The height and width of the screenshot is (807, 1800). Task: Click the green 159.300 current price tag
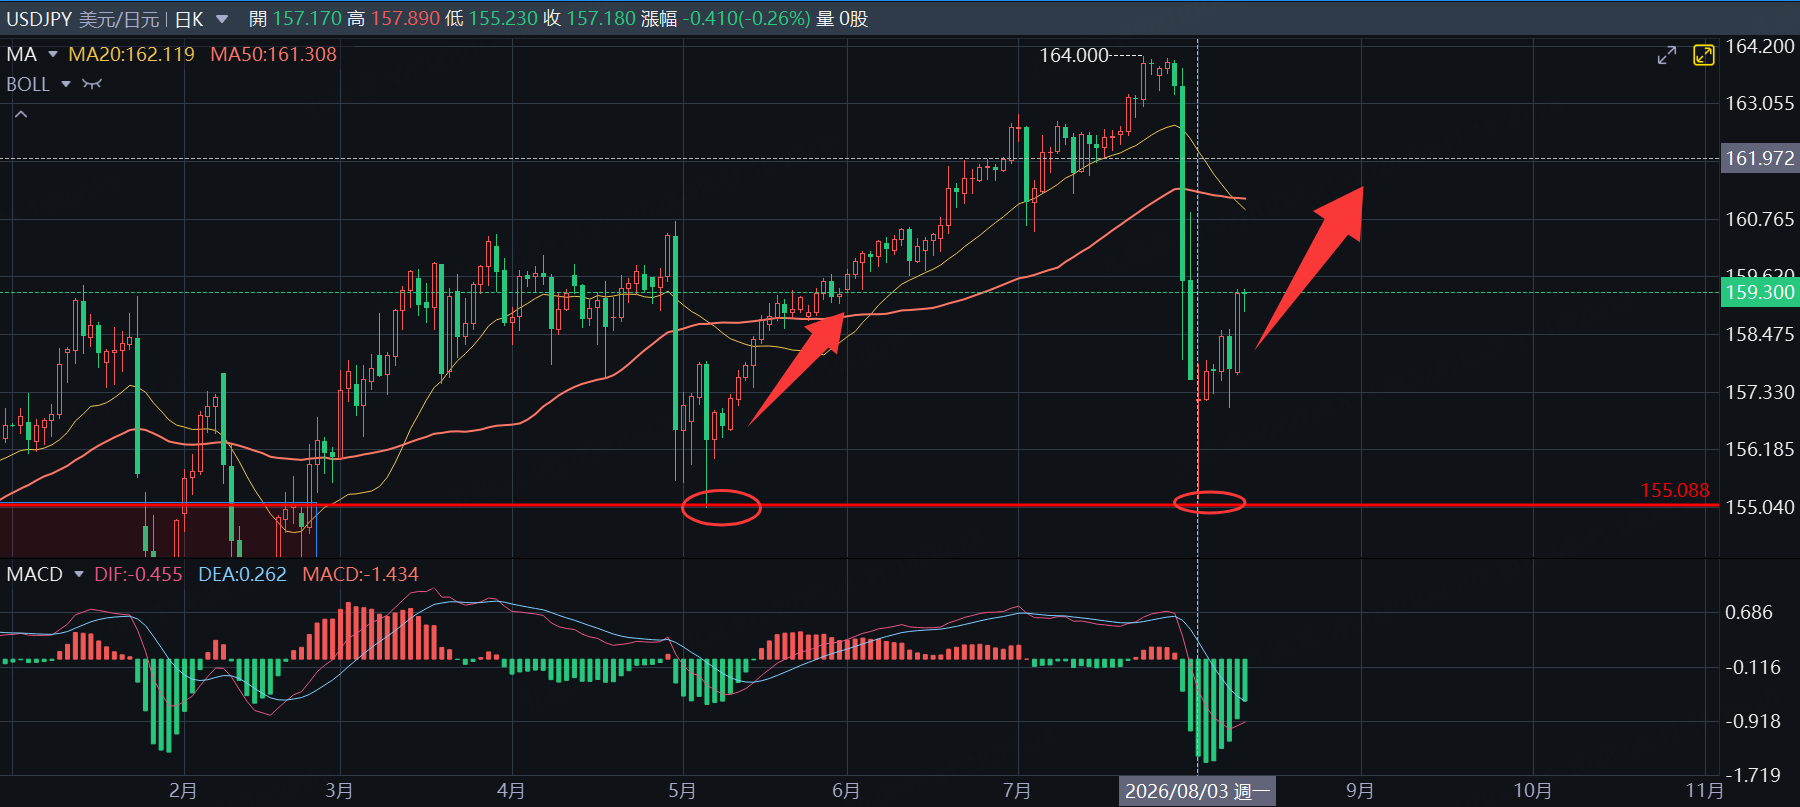point(1759,292)
